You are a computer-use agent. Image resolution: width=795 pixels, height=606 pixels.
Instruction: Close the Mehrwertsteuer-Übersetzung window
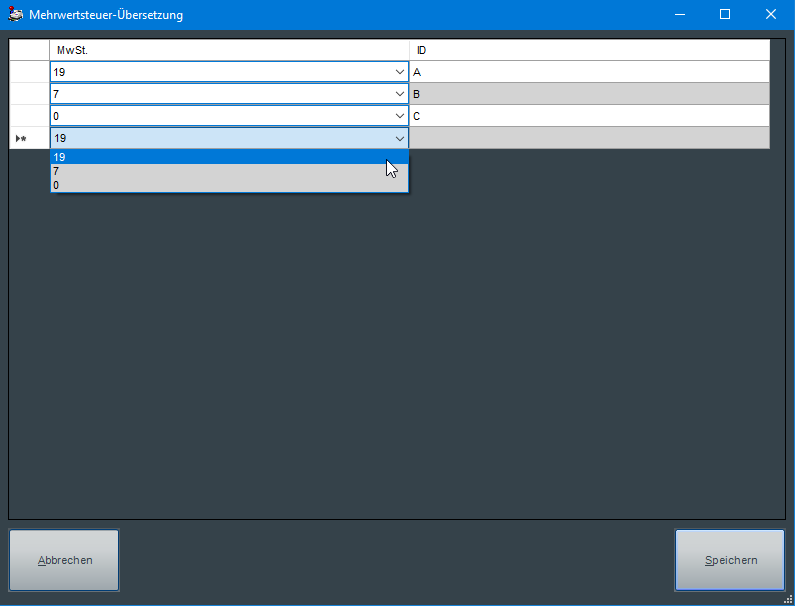tap(771, 15)
